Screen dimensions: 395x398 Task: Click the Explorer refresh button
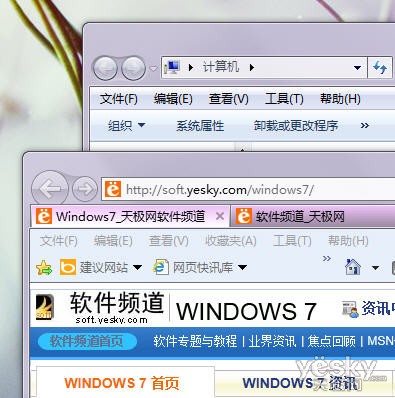click(380, 68)
